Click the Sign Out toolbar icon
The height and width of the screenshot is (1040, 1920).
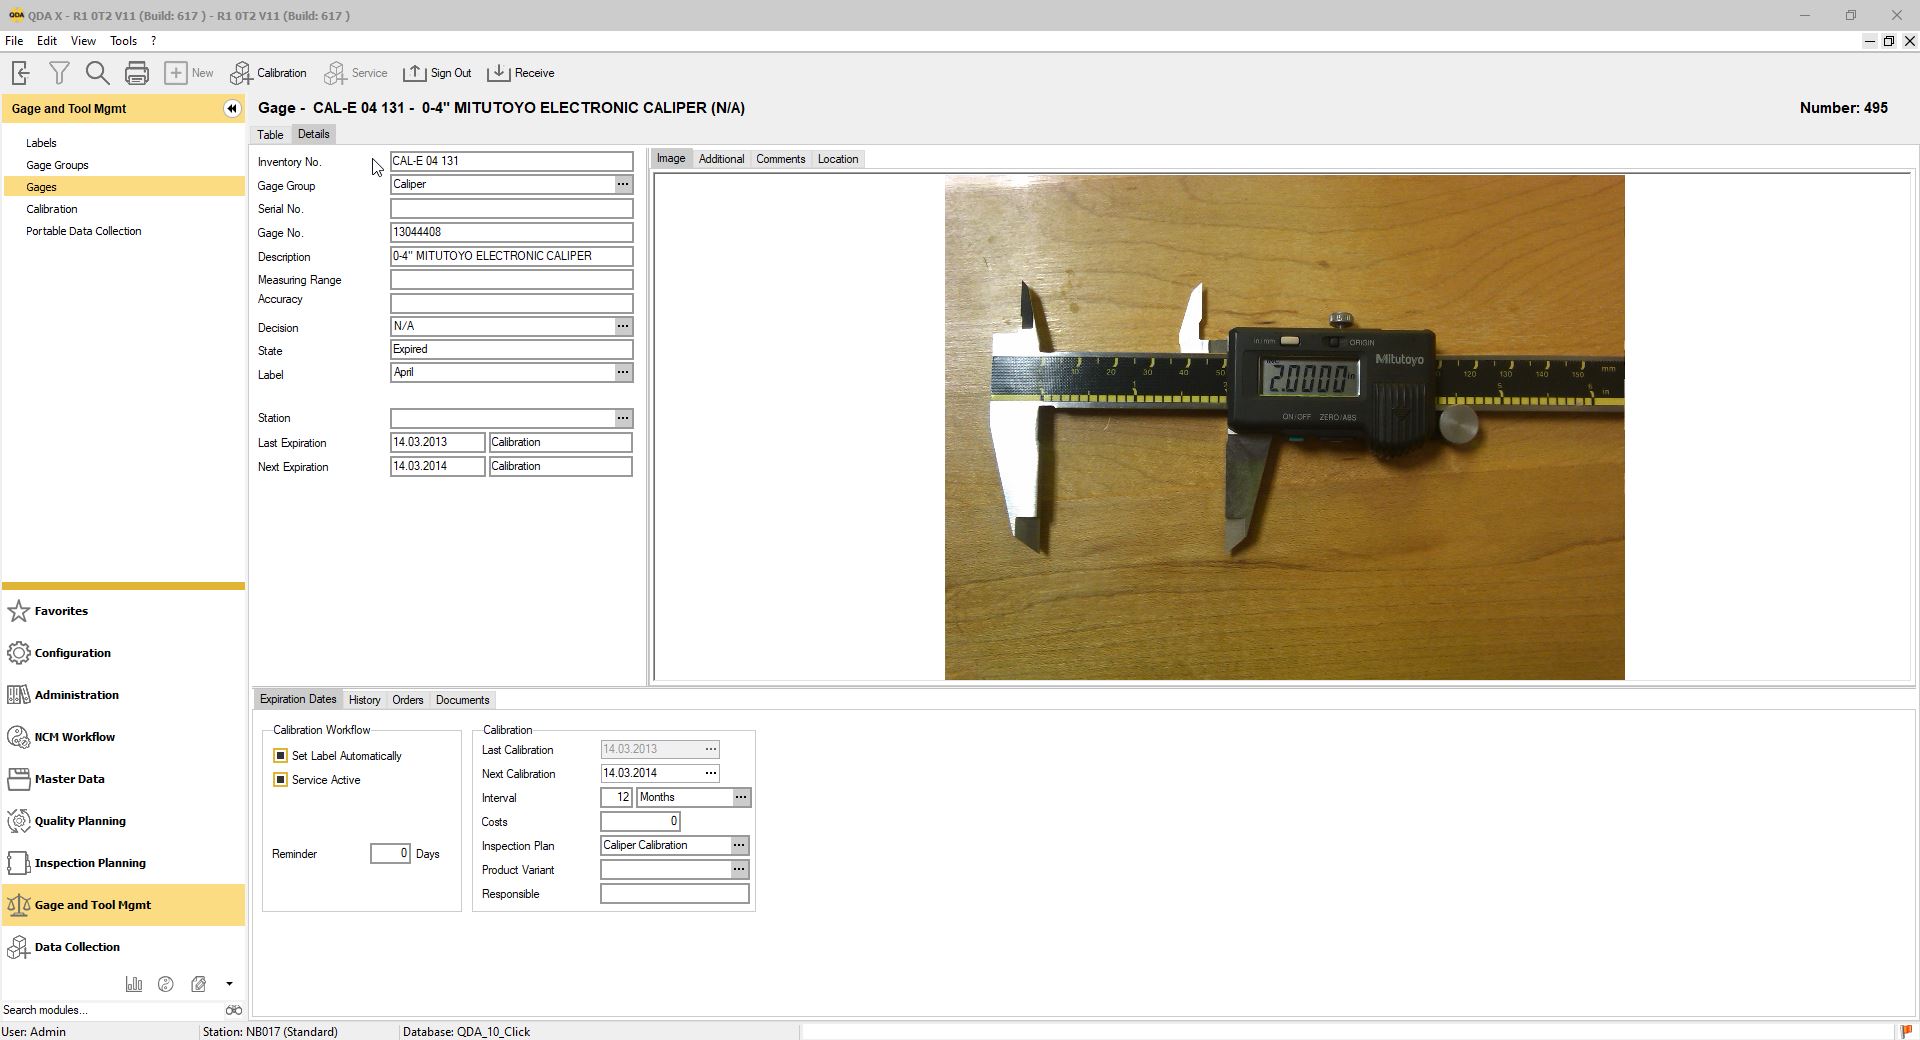(x=437, y=72)
